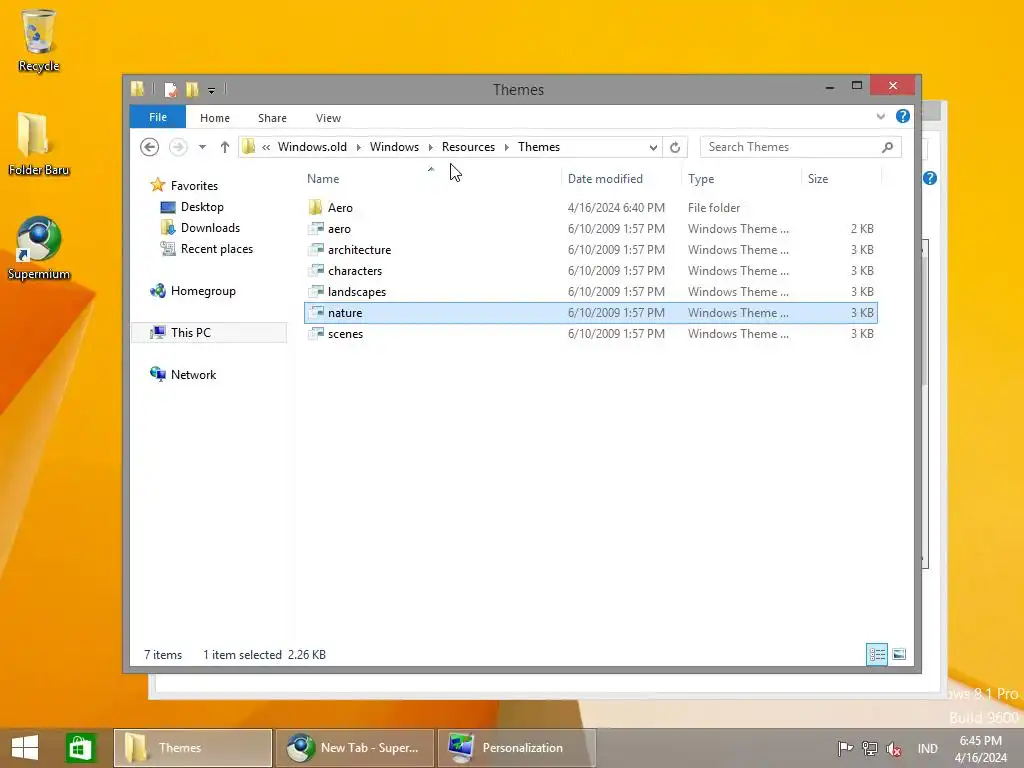Open the Windows Start button

click(25, 748)
